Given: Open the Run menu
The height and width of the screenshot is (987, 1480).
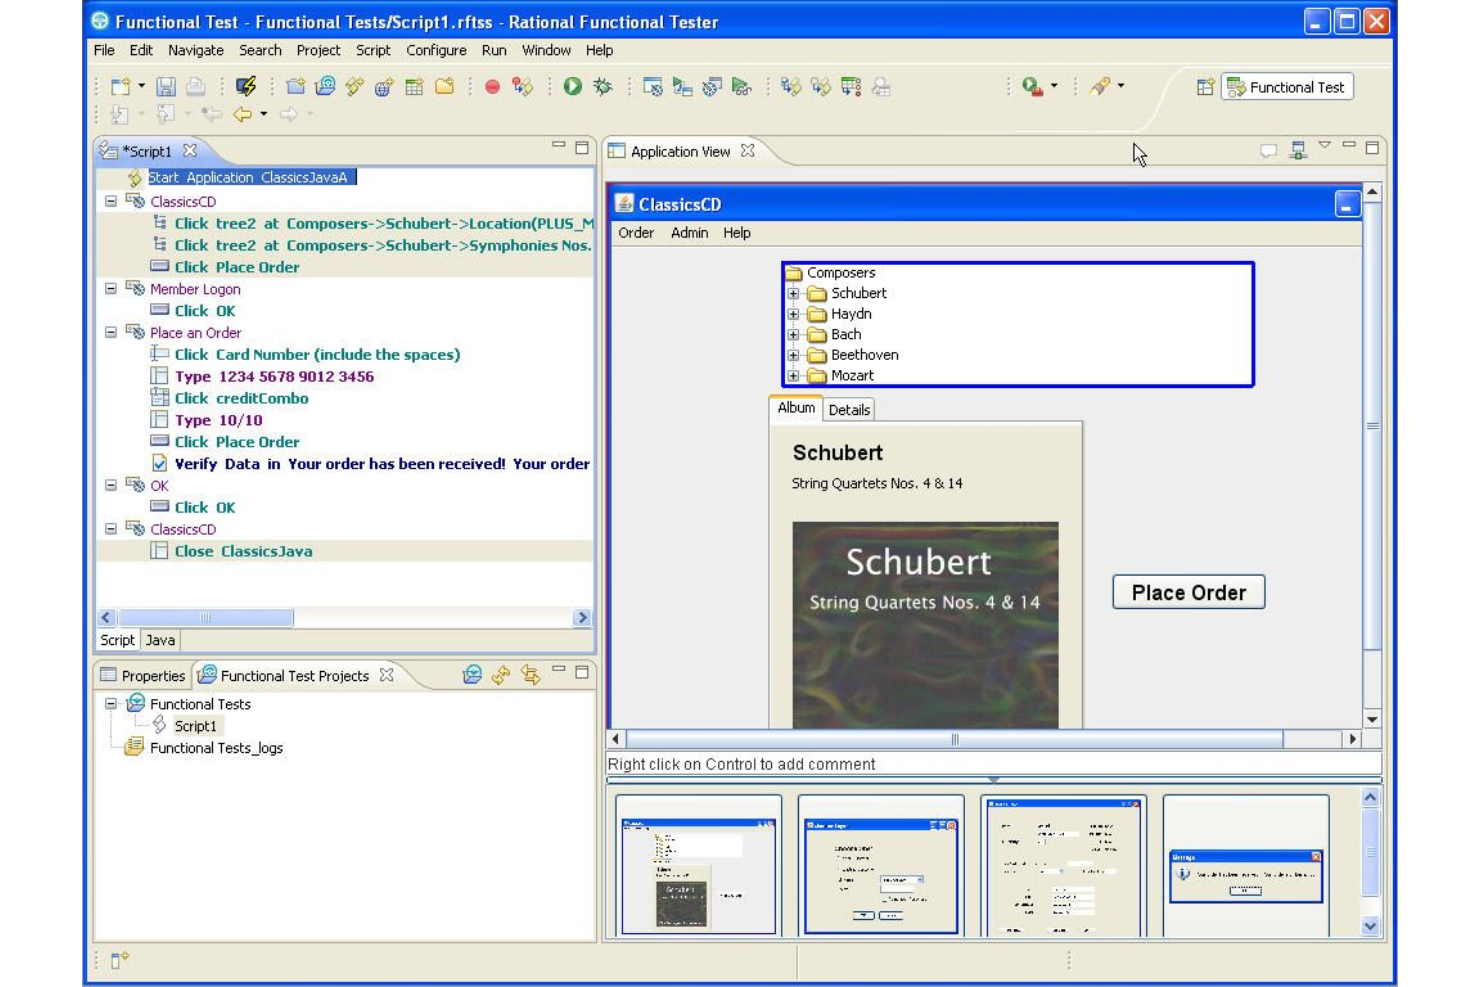Looking at the screenshot, I should (494, 50).
